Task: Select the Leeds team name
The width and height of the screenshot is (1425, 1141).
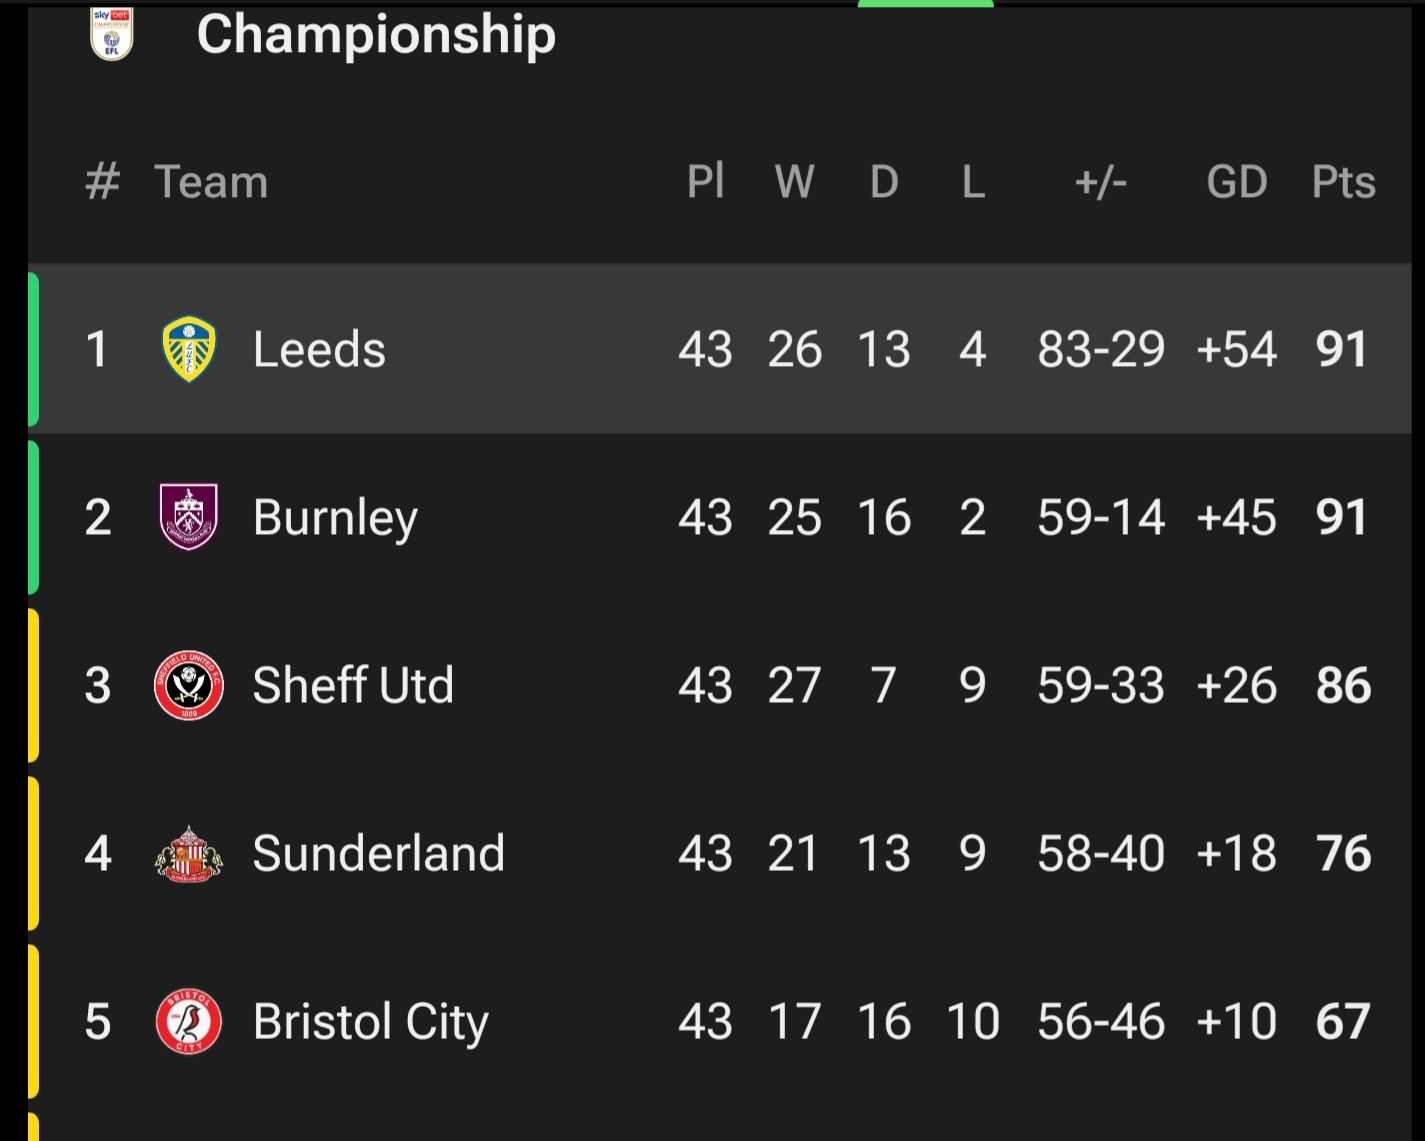Action: 319,349
